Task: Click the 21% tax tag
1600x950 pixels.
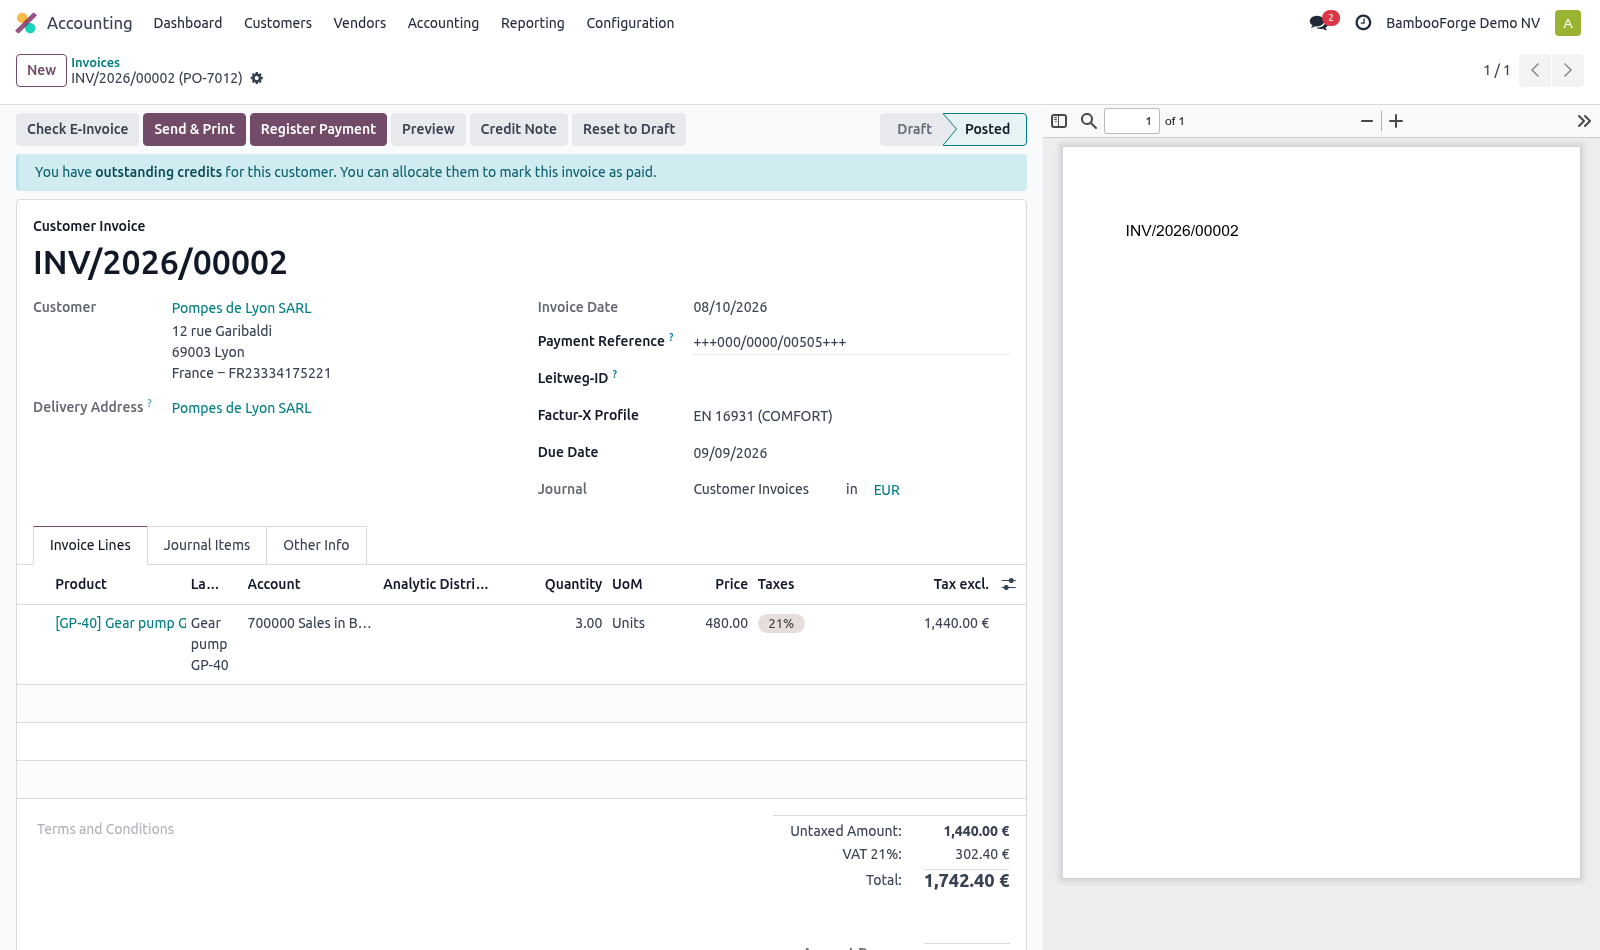Action: [781, 624]
